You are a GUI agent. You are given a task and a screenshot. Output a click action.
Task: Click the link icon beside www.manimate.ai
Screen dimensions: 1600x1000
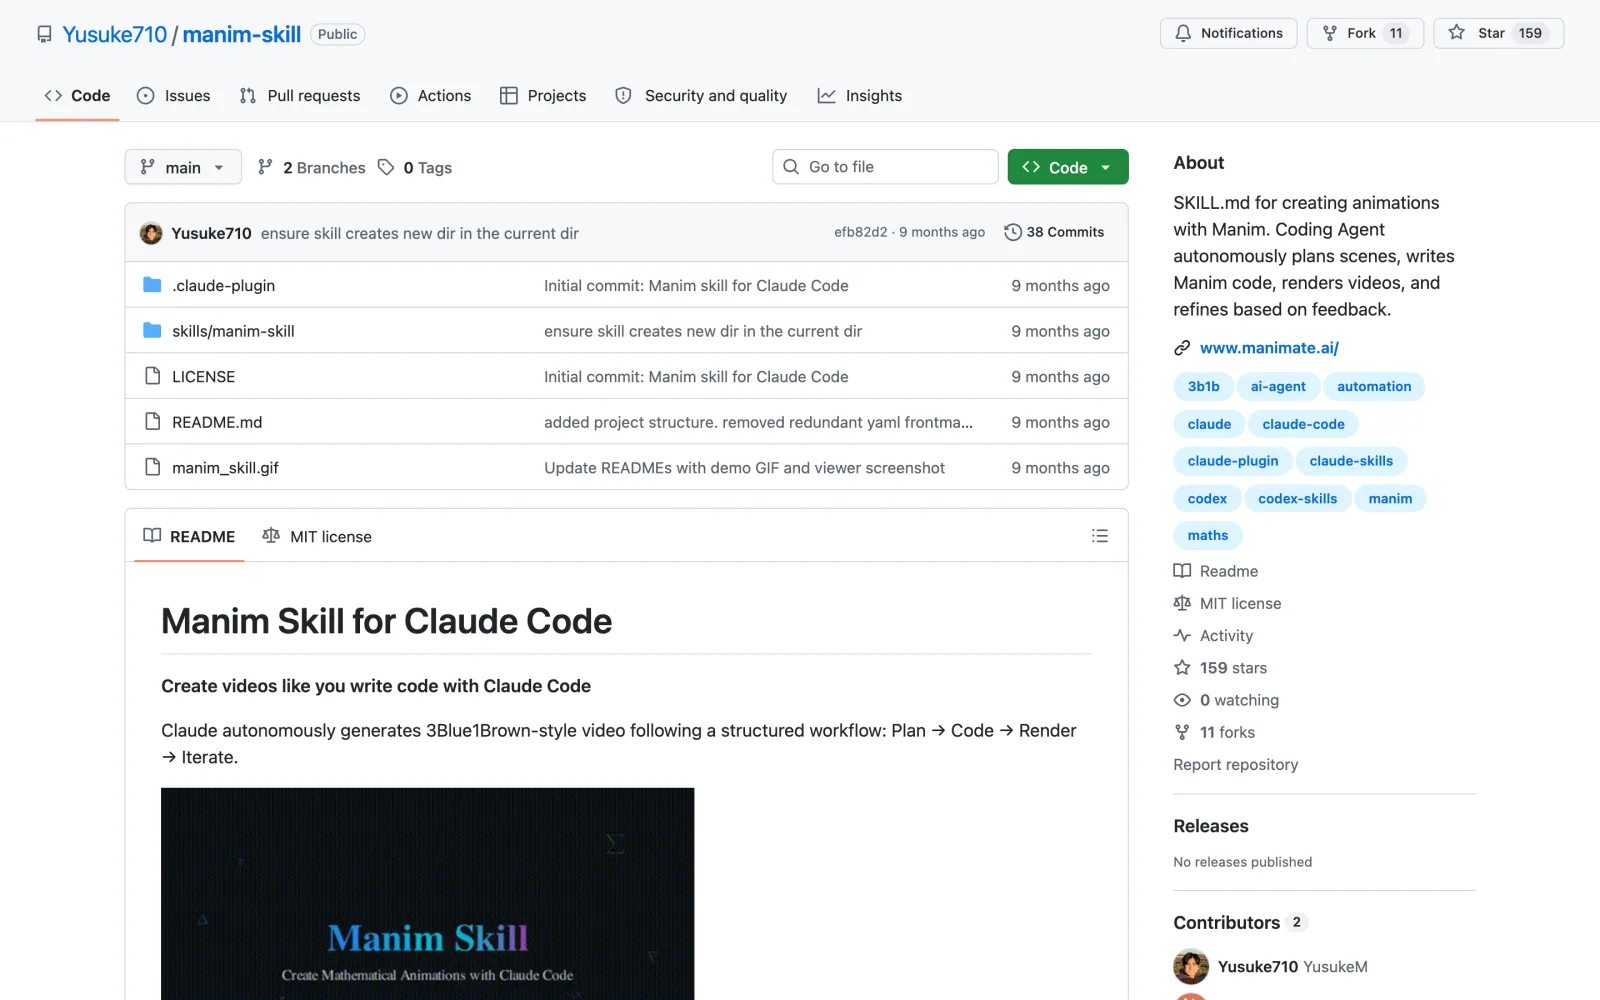coord(1182,348)
